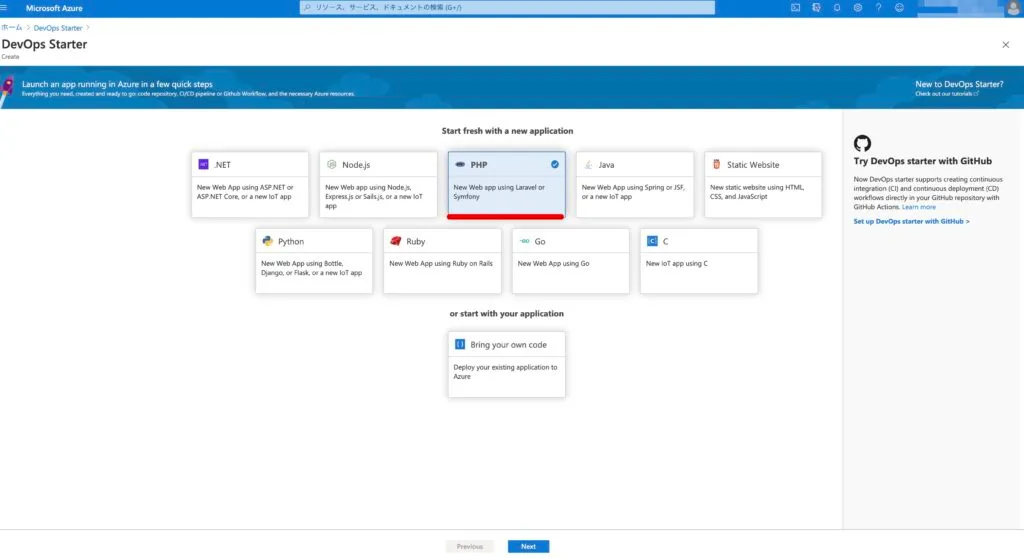Image resolution: width=1024 pixels, height=558 pixels.
Task: Select the .NET application card
Action: pos(250,184)
